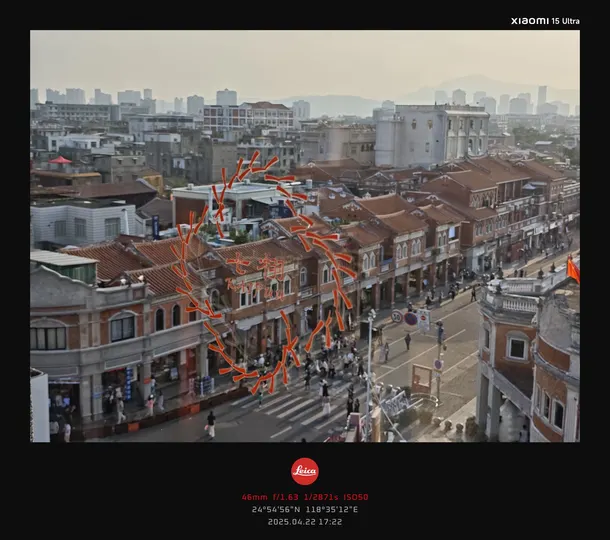Click the round traffic signs on pole

(410, 318)
